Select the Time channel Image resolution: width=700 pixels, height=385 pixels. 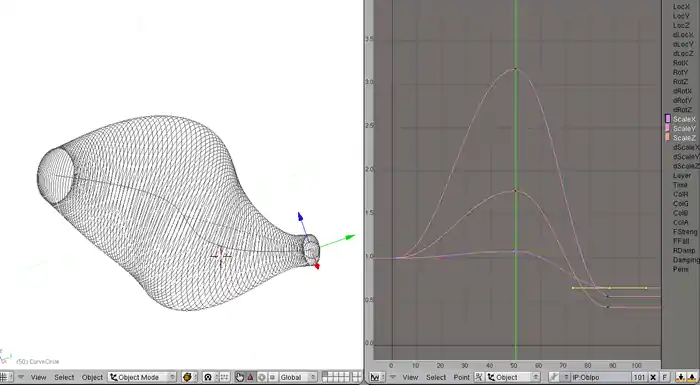(x=680, y=185)
